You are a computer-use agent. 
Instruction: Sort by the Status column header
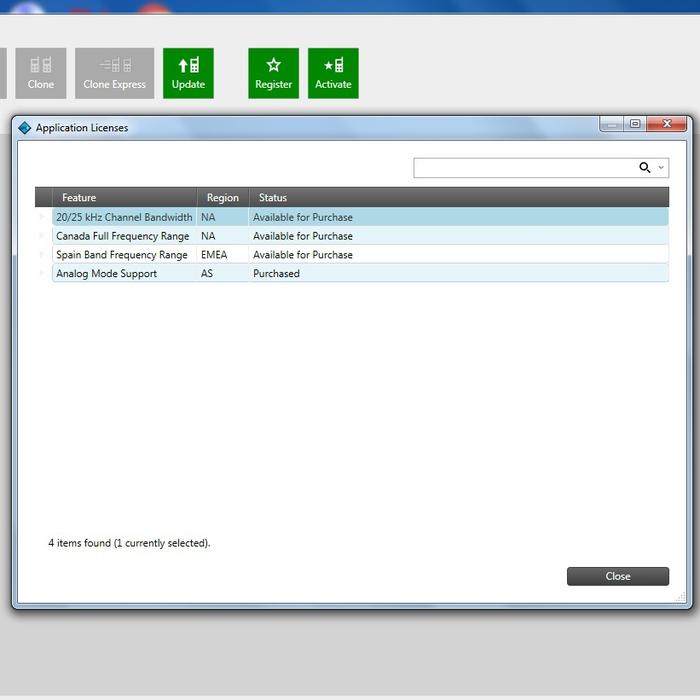pos(273,198)
